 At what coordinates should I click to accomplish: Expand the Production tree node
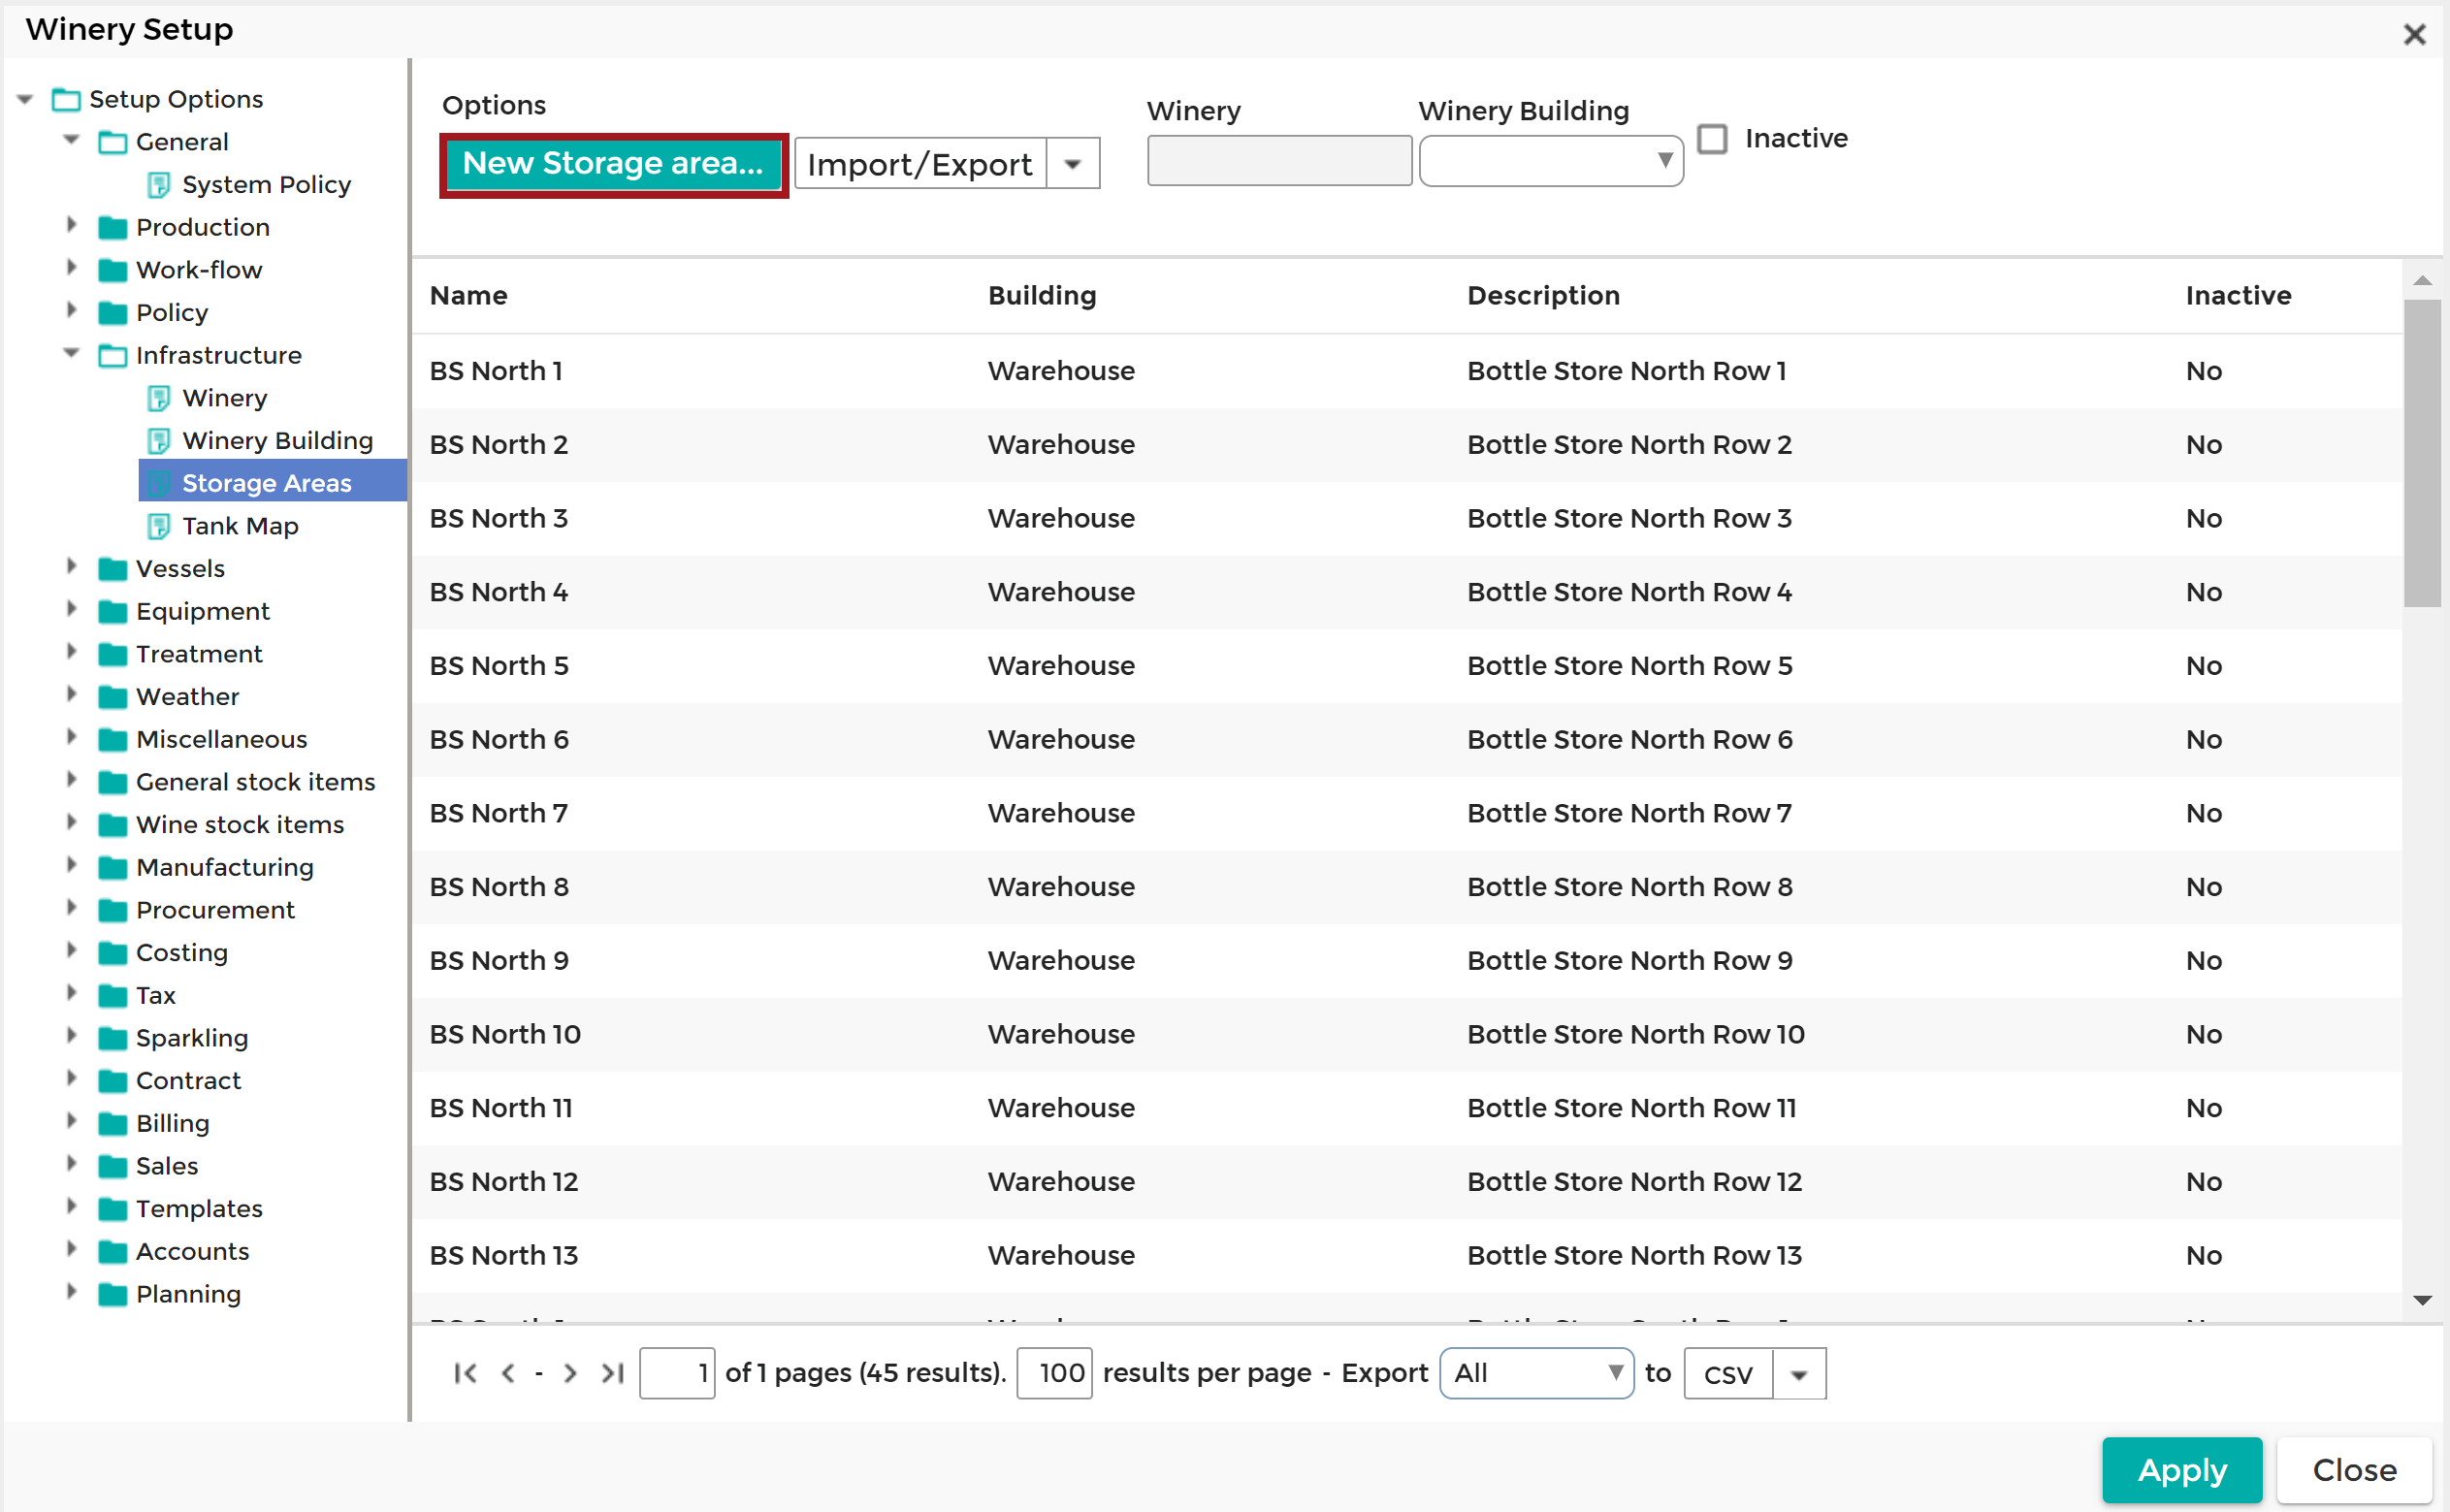[x=71, y=225]
